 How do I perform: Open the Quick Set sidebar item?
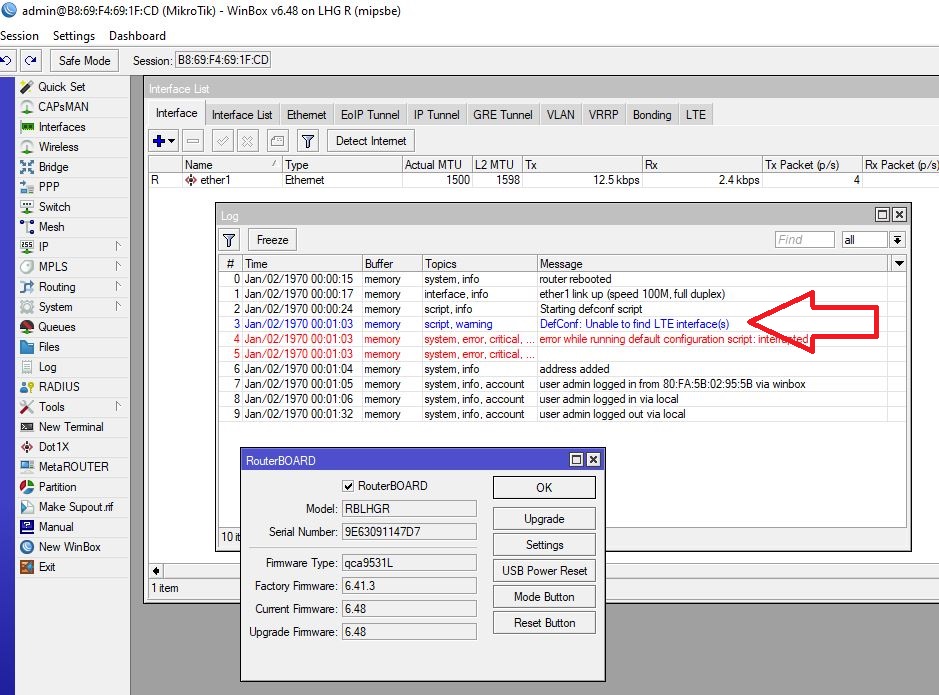click(x=60, y=87)
